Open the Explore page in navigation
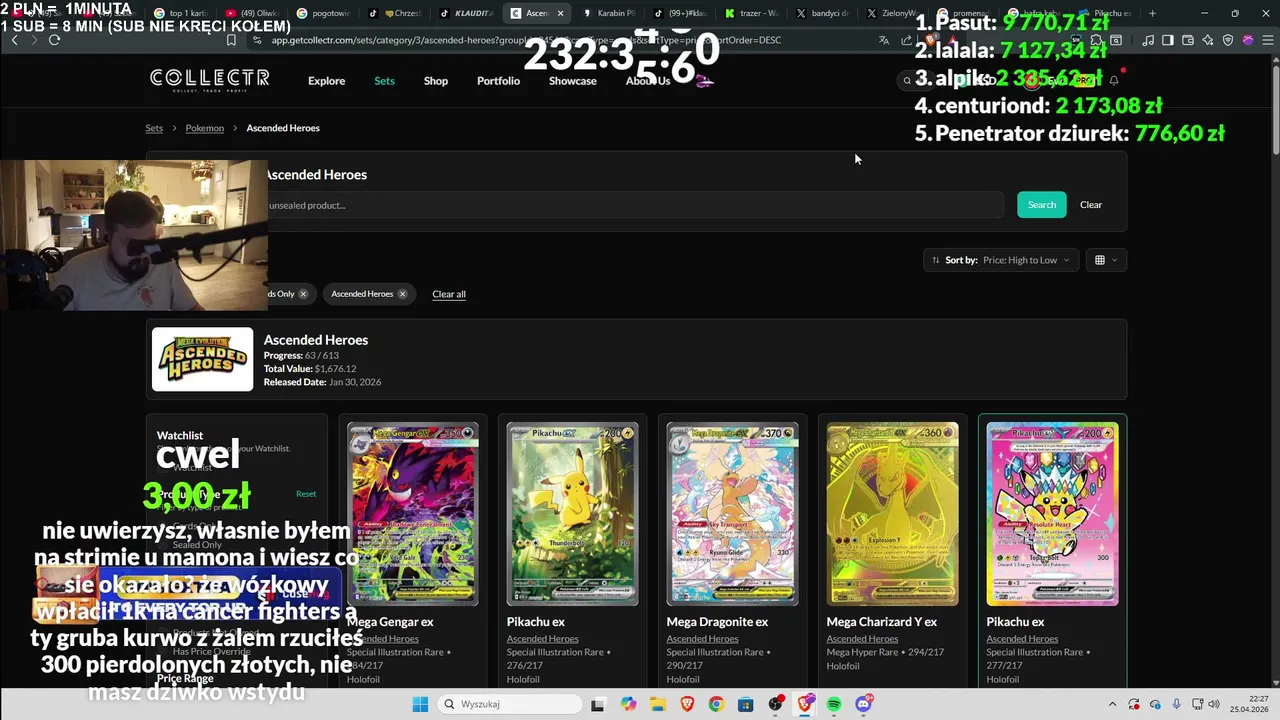 326,81
